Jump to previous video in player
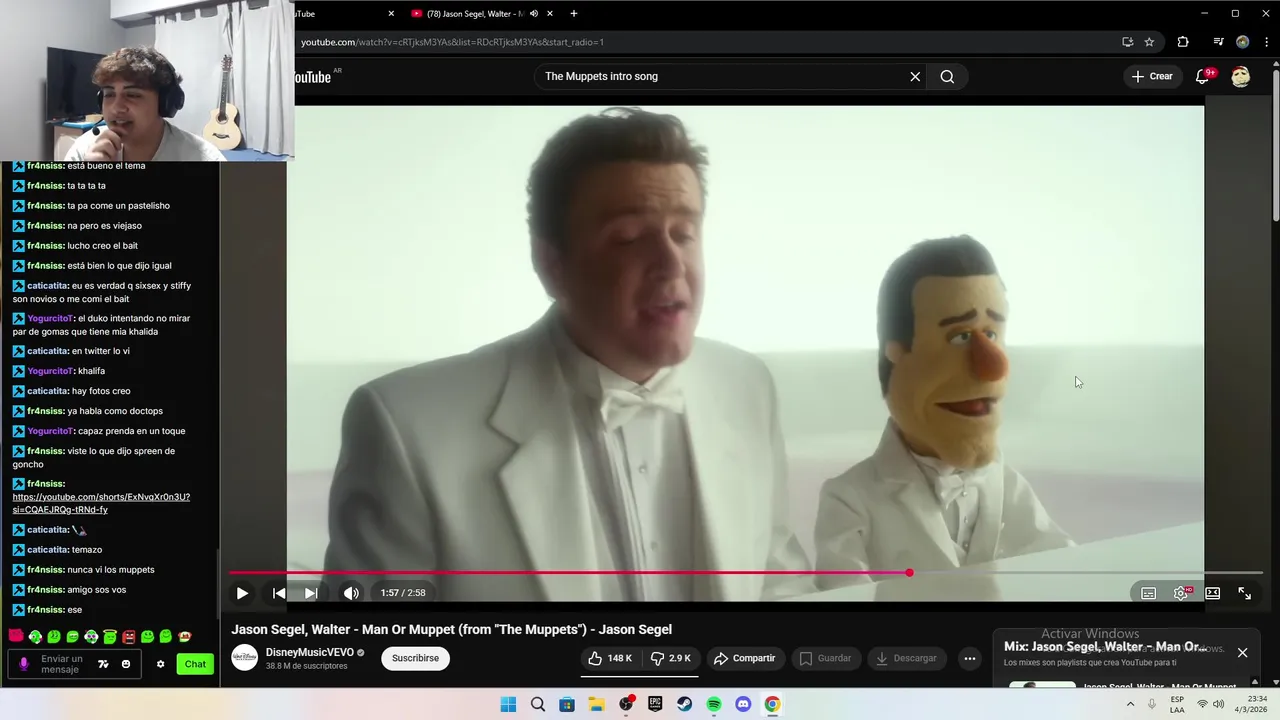Image resolution: width=1280 pixels, height=720 pixels. [279, 593]
